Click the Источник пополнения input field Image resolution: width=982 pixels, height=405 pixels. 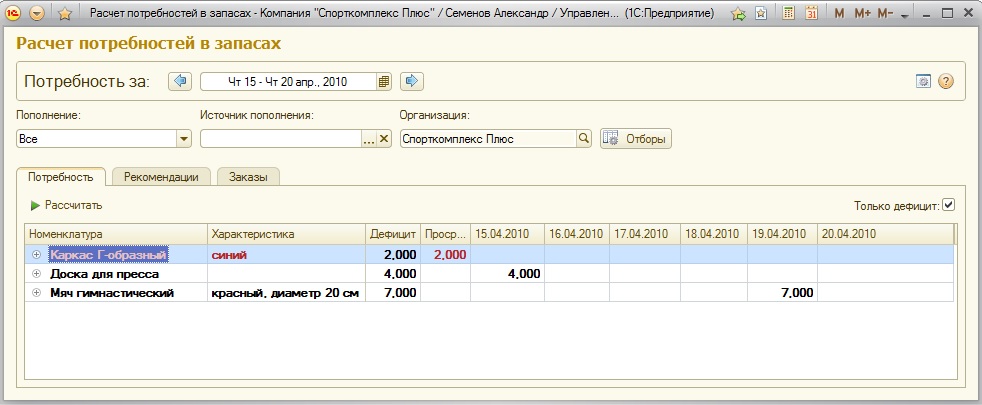click(x=279, y=139)
